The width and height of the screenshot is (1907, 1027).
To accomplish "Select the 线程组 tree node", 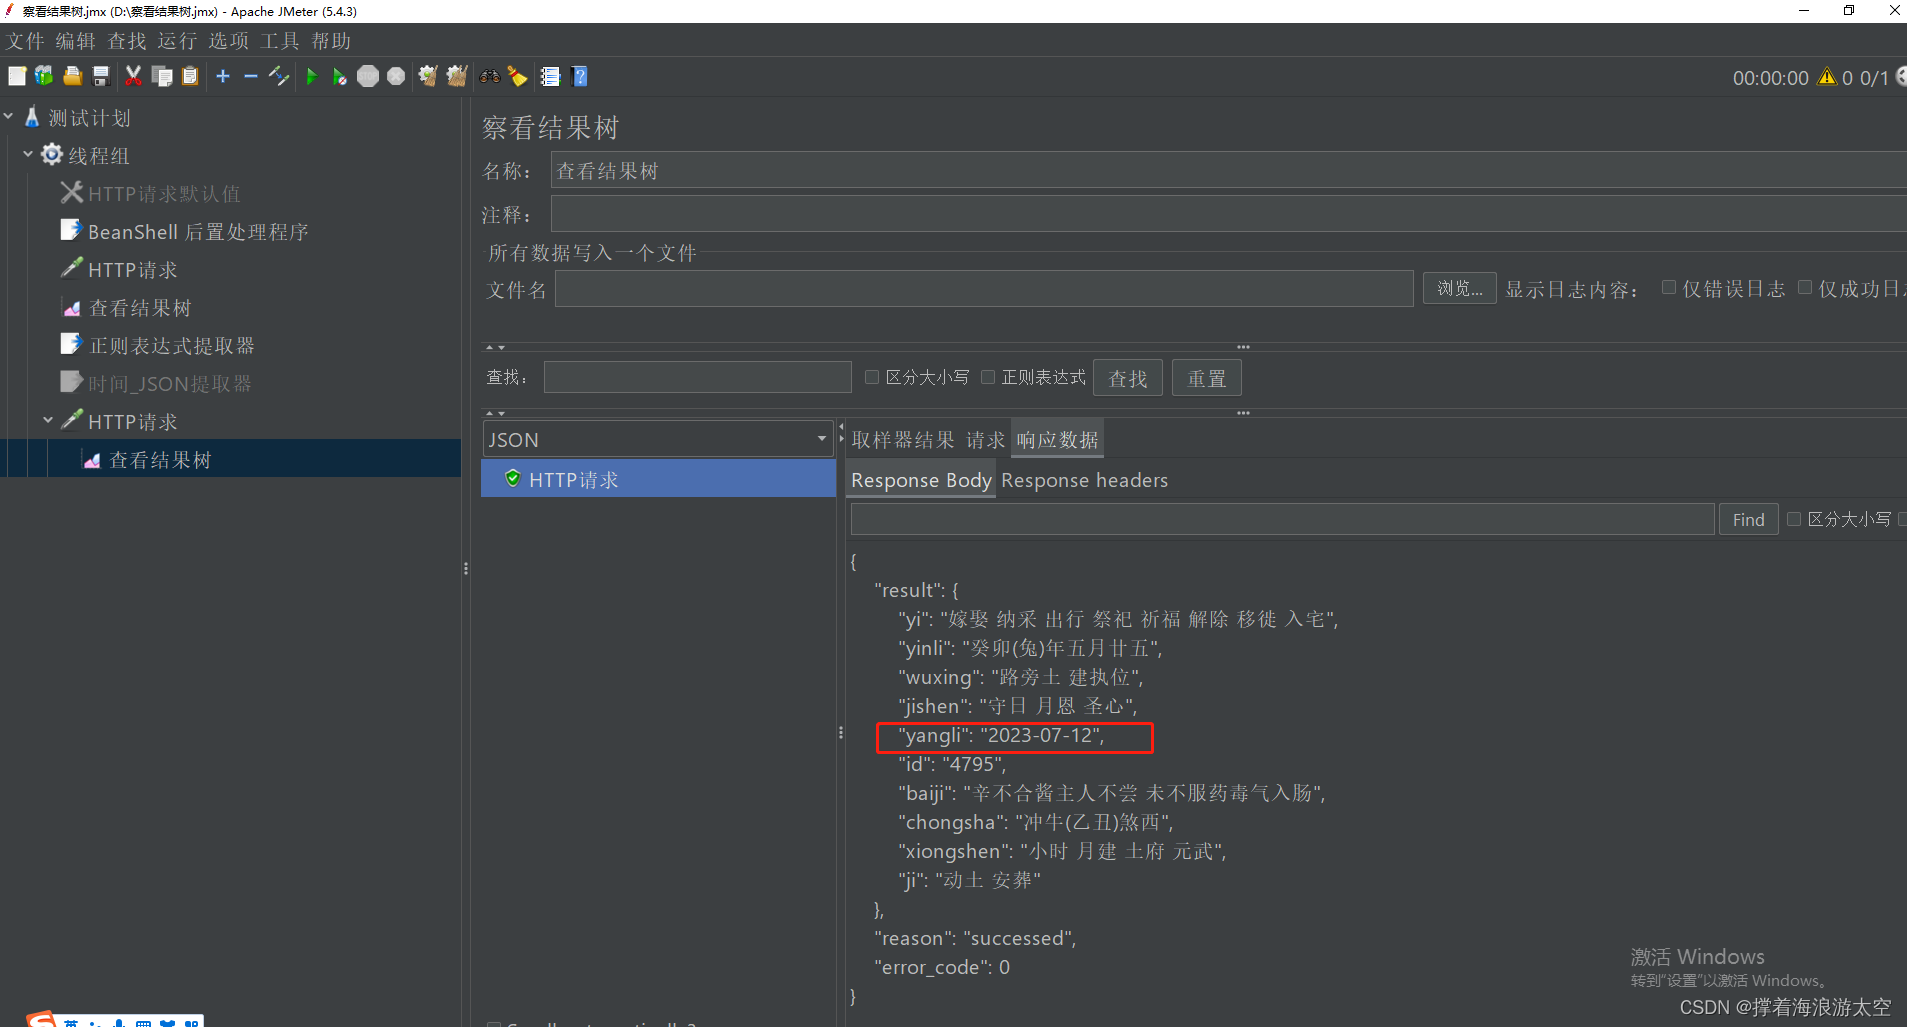I will (99, 156).
